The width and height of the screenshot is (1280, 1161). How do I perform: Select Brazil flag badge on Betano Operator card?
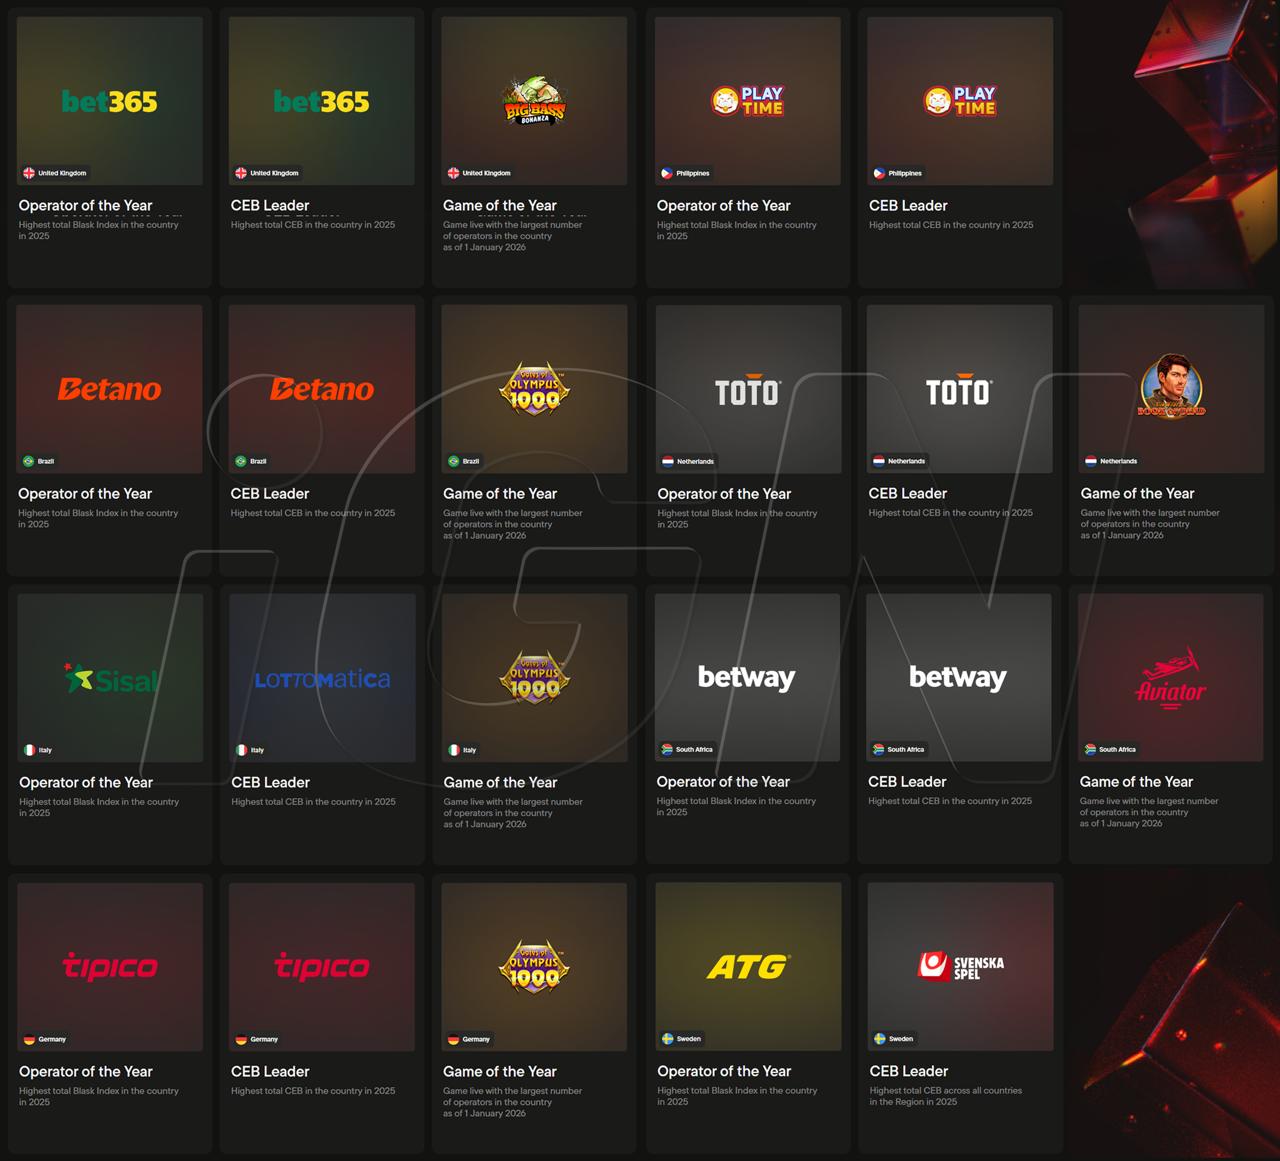point(39,461)
